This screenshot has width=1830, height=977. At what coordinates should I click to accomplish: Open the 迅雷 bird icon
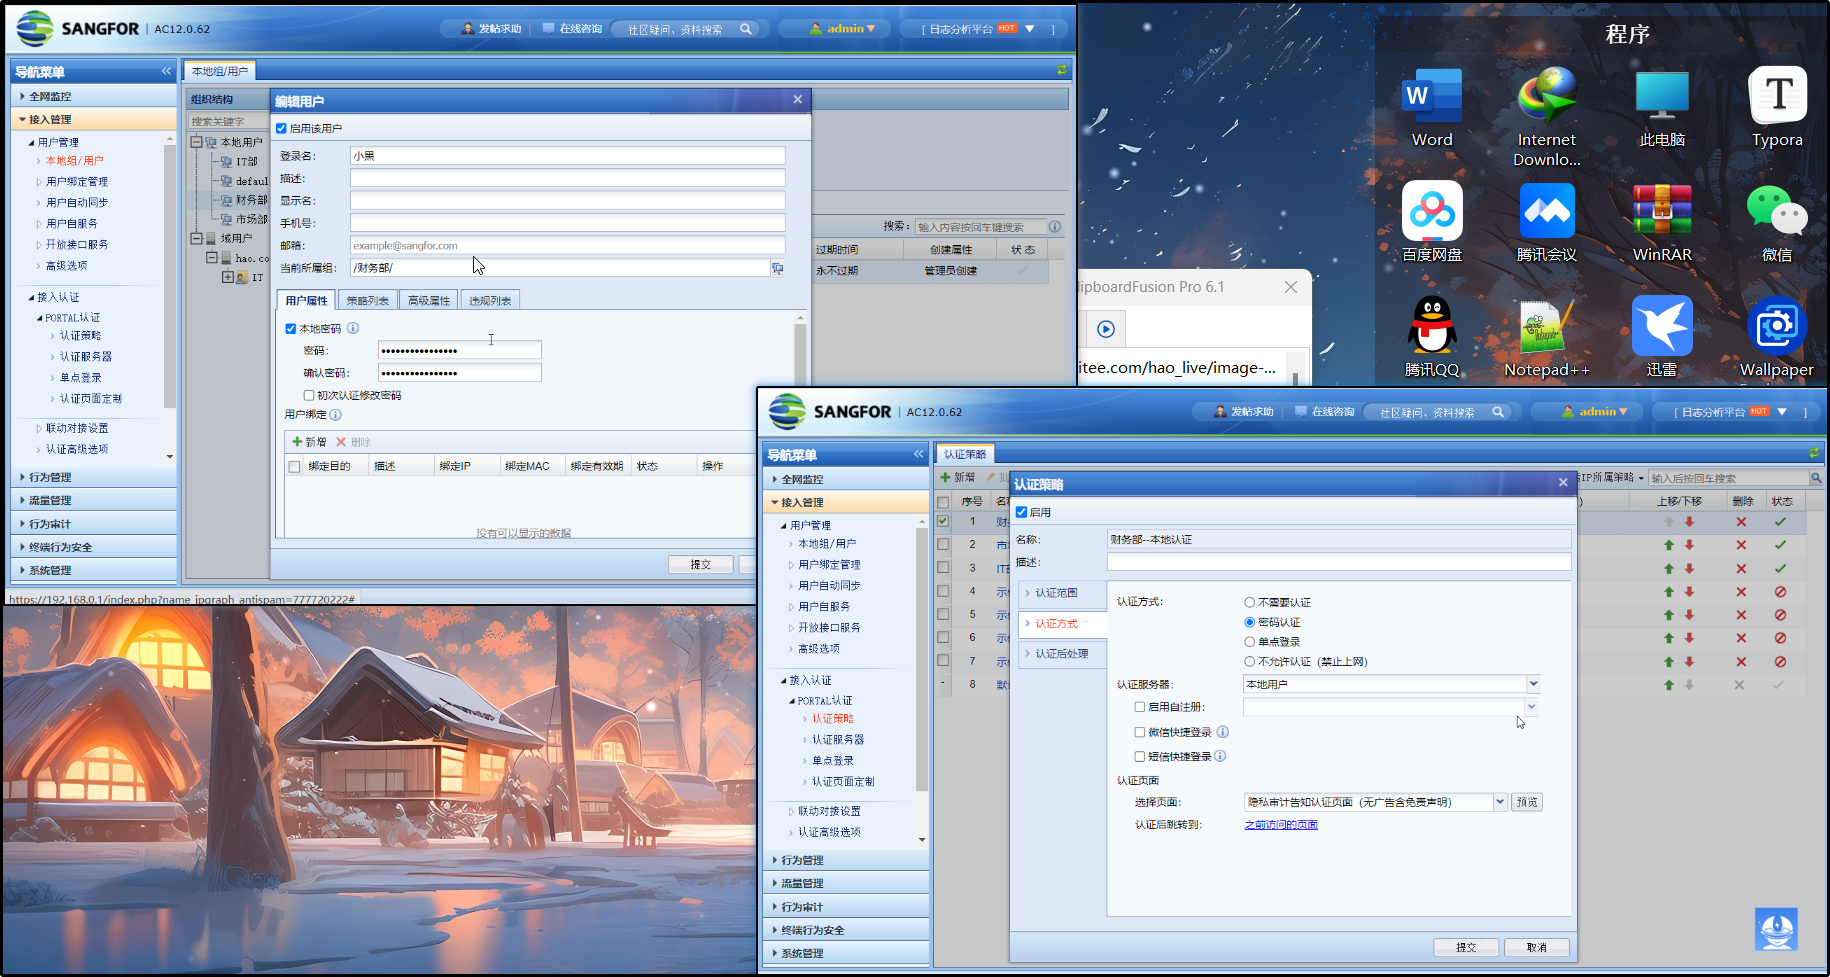[1662, 336]
